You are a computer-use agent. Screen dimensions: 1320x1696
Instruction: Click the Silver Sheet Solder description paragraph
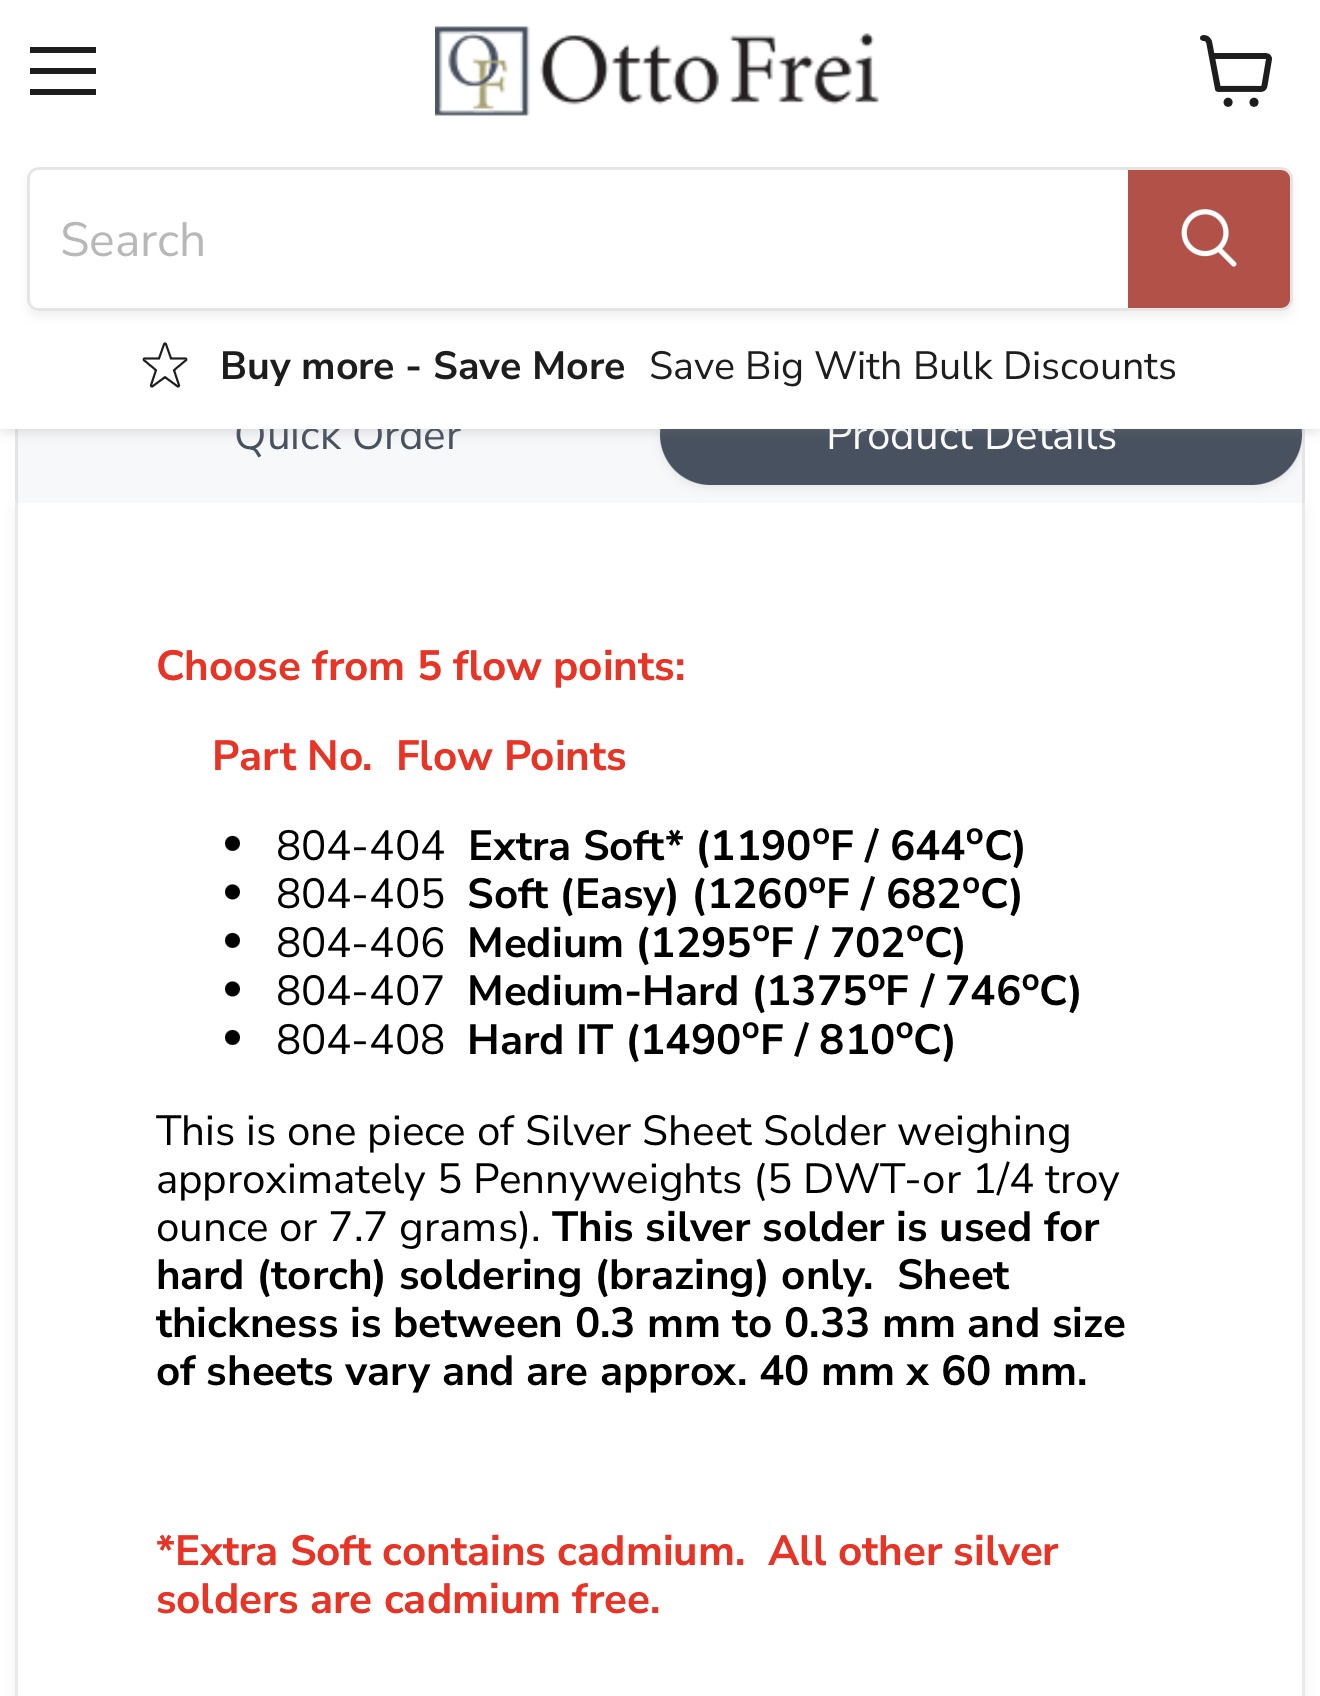click(640, 1251)
